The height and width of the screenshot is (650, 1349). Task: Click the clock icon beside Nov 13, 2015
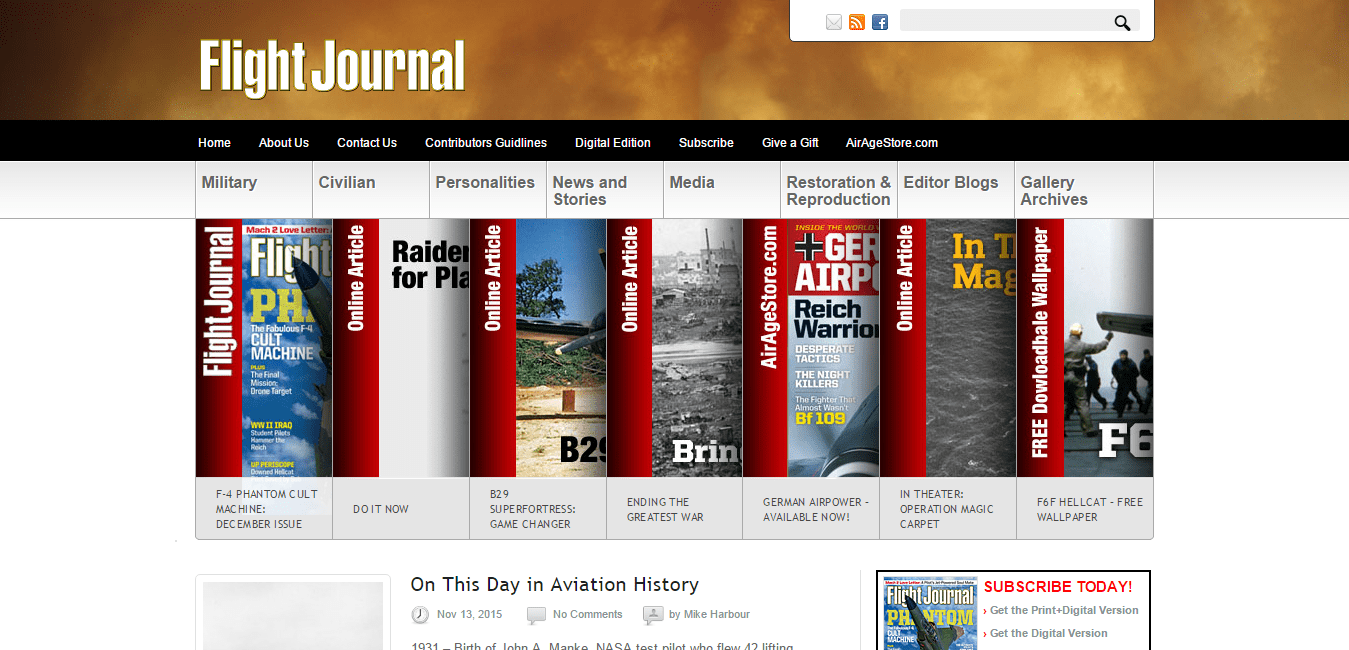click(420, 614)
